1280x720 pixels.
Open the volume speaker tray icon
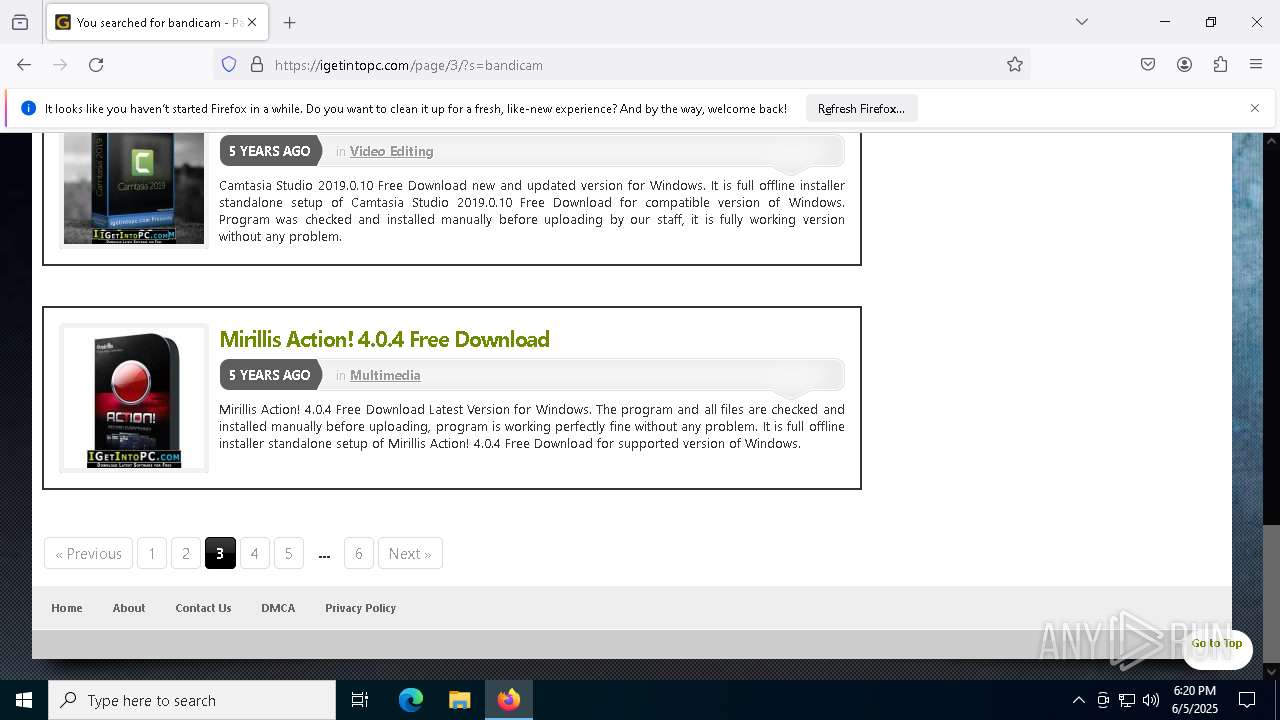[1151, 700]
